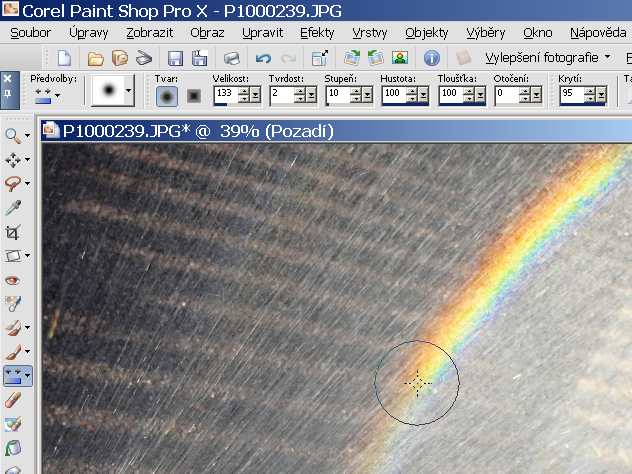
Task: Expand the Paint Brush tool flyout
Action: tap(27, 351)
